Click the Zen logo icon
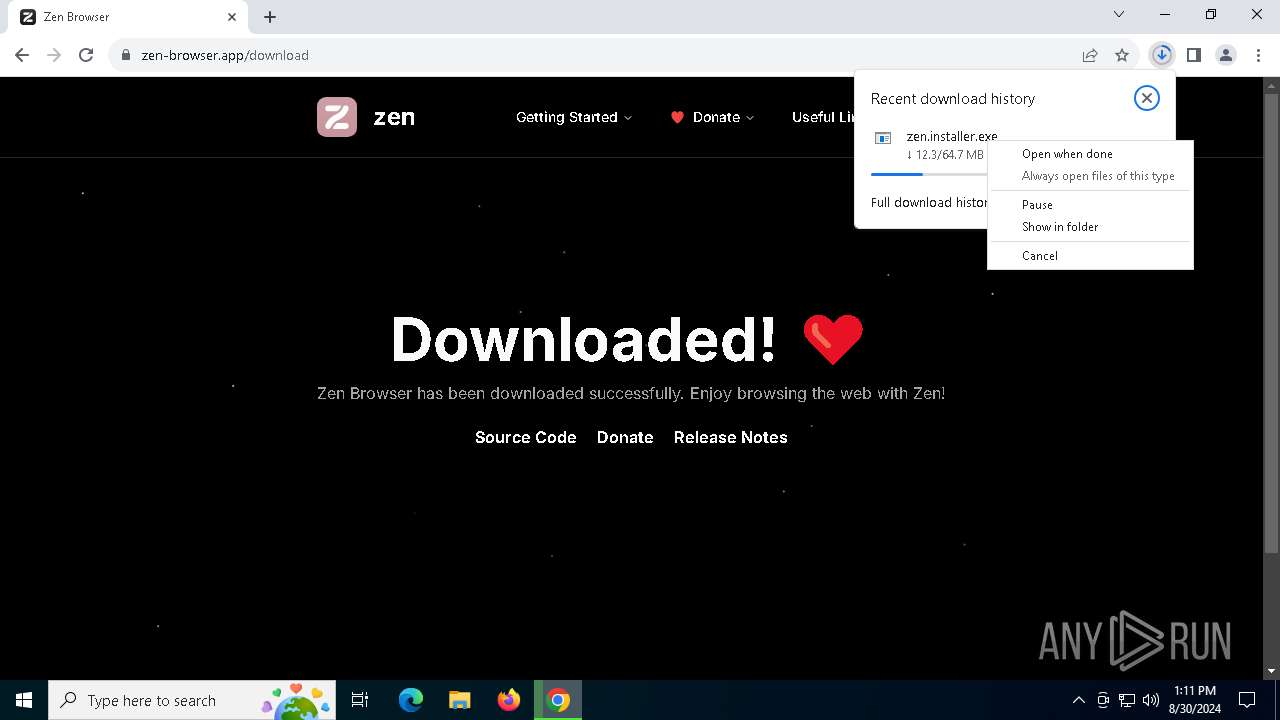1280x720 pixels. coord(337,117)
